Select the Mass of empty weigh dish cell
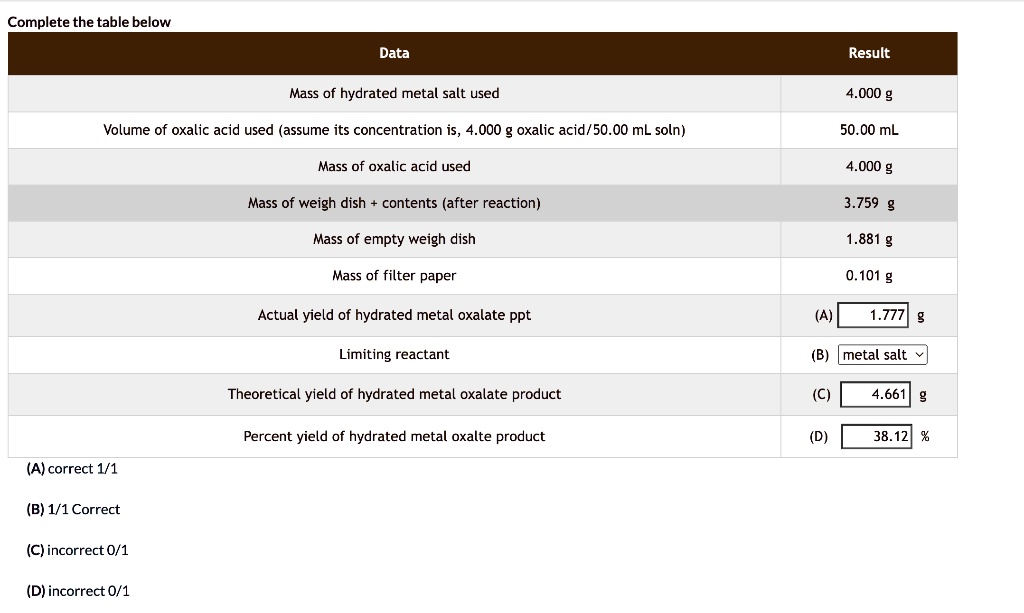This screenshot has height=613, width=1024. click(x=394, y=239)
